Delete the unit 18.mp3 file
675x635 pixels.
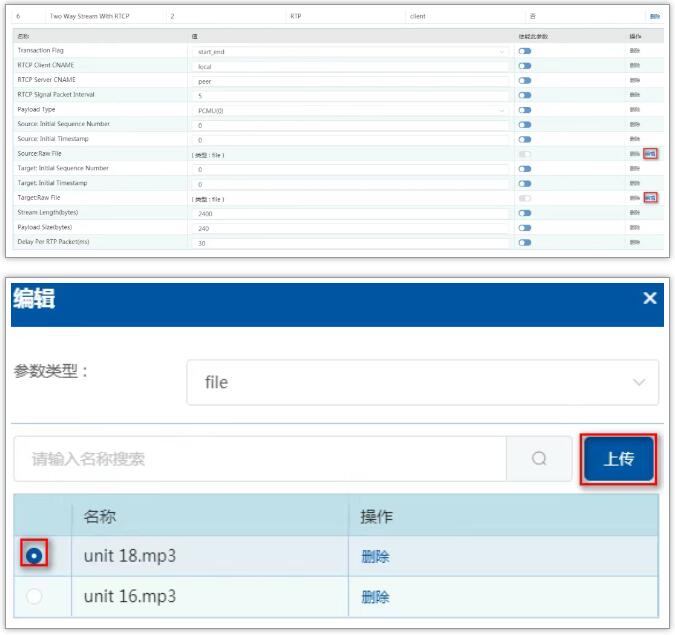coord(375,557)
